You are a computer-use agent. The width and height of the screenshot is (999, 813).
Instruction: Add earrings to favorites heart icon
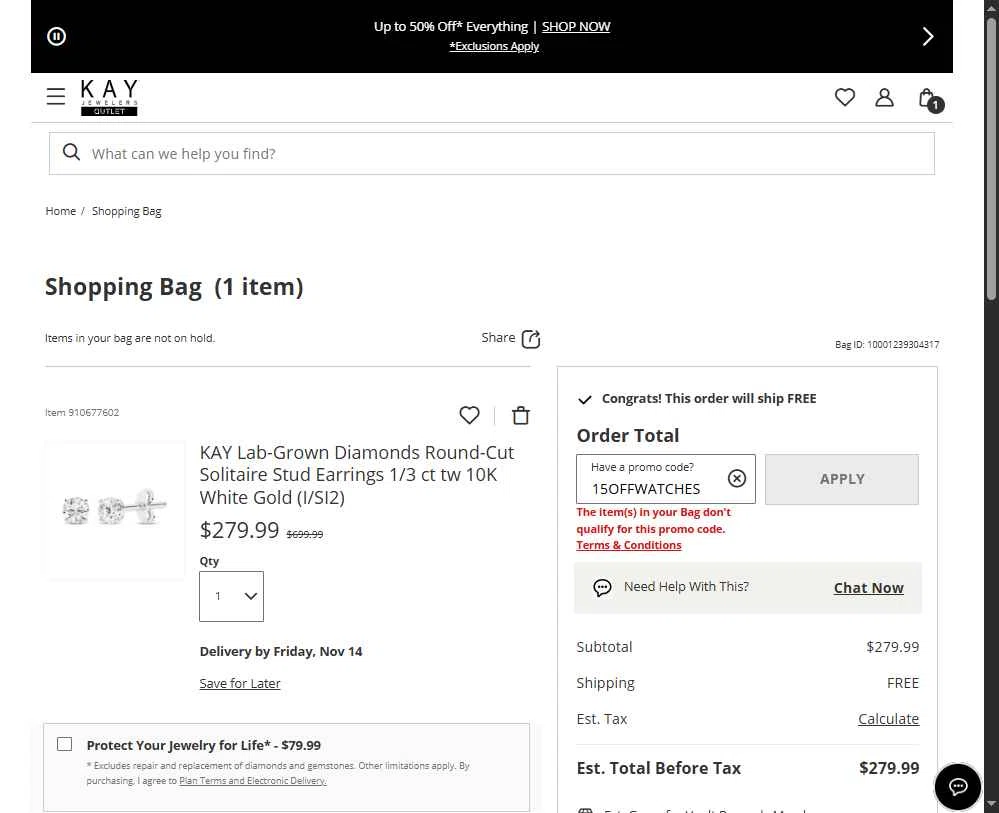pos(470,415)
